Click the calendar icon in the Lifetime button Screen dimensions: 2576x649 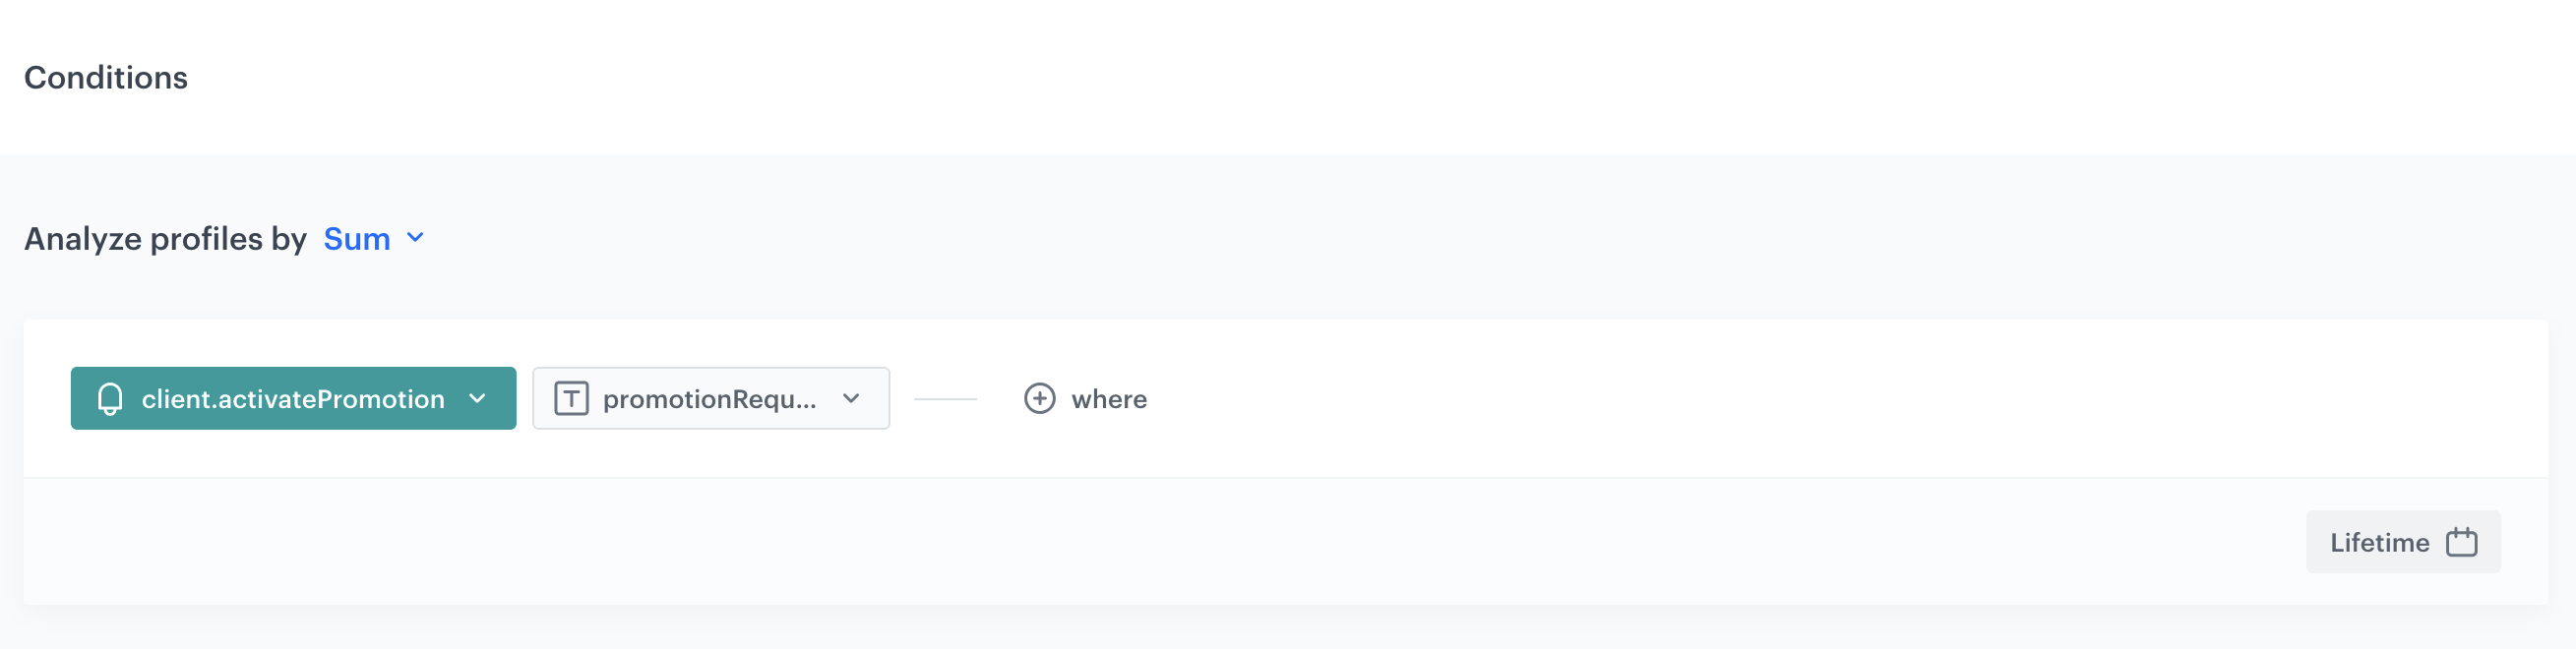tap(2462, 541)
